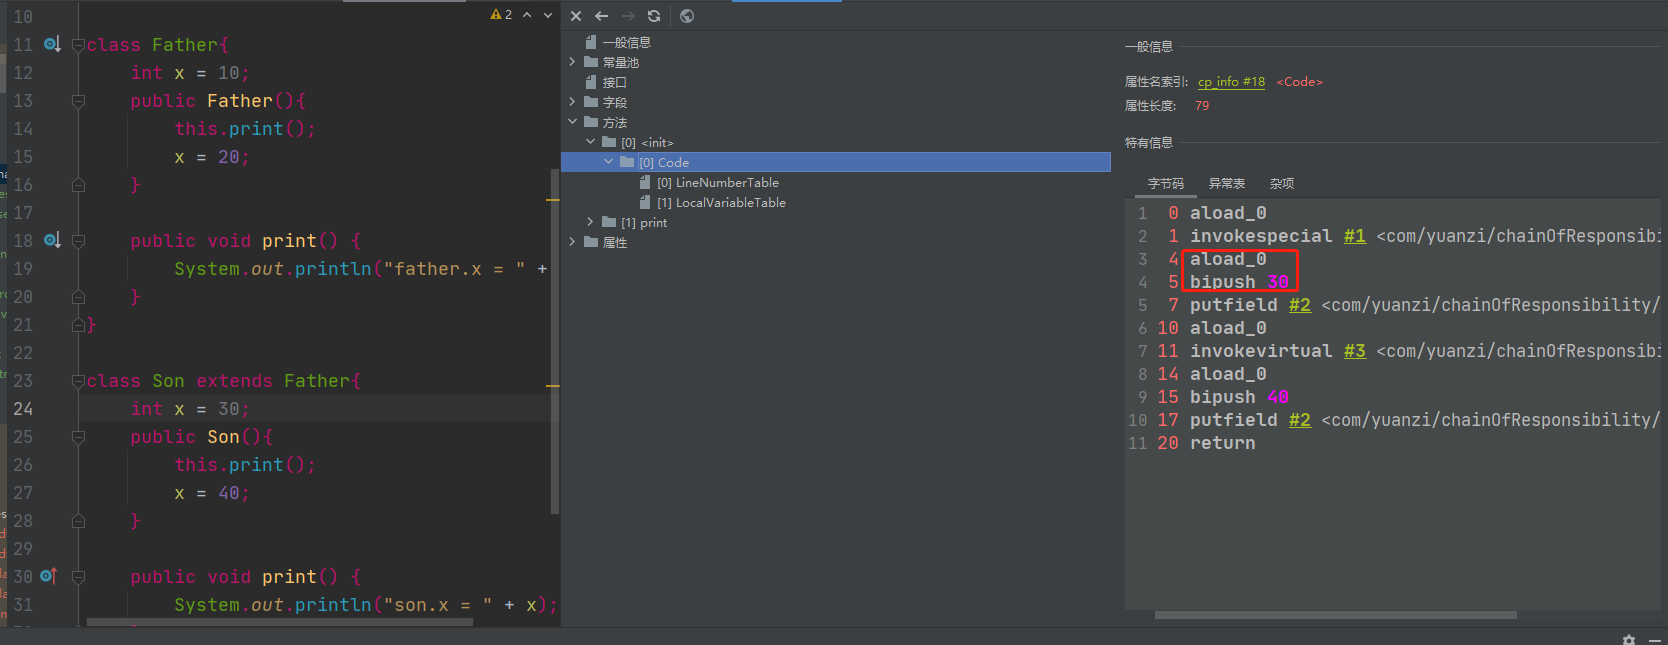
Task: Click the file icon beside LocalVariableTable
Action: tap(645, 202)
